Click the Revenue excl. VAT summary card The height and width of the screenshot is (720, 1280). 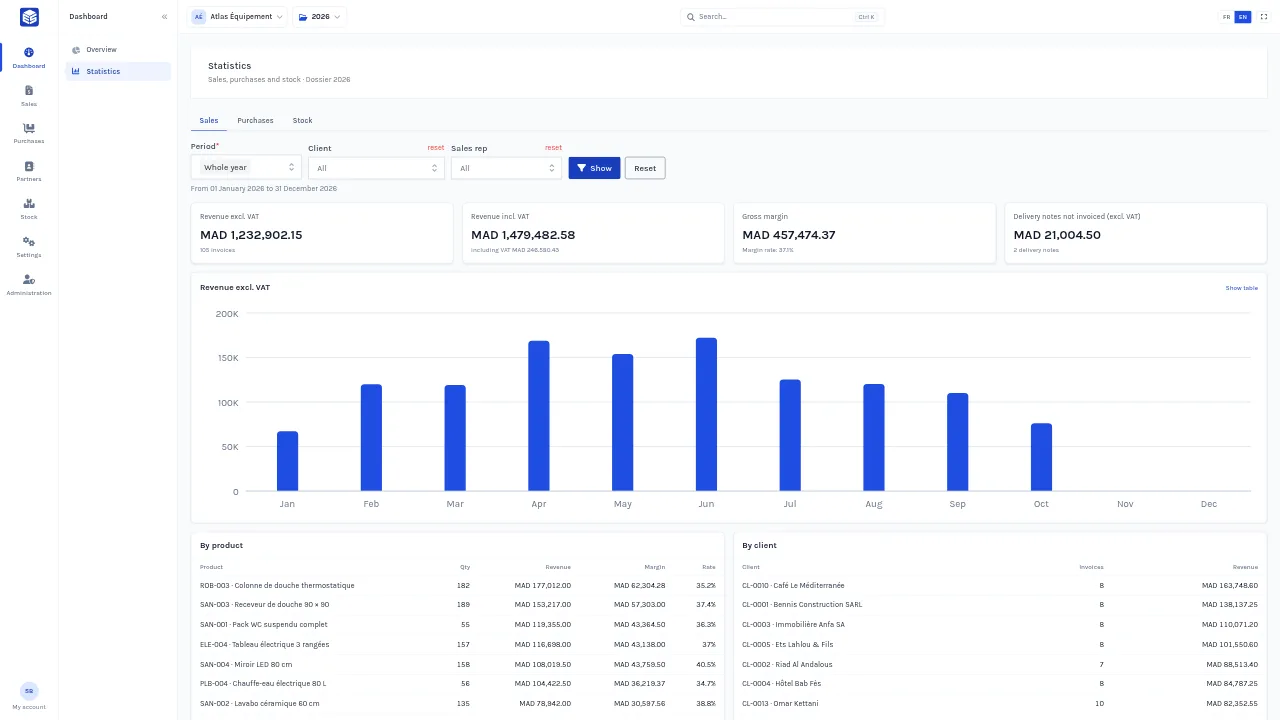click(x=322, y=234)
